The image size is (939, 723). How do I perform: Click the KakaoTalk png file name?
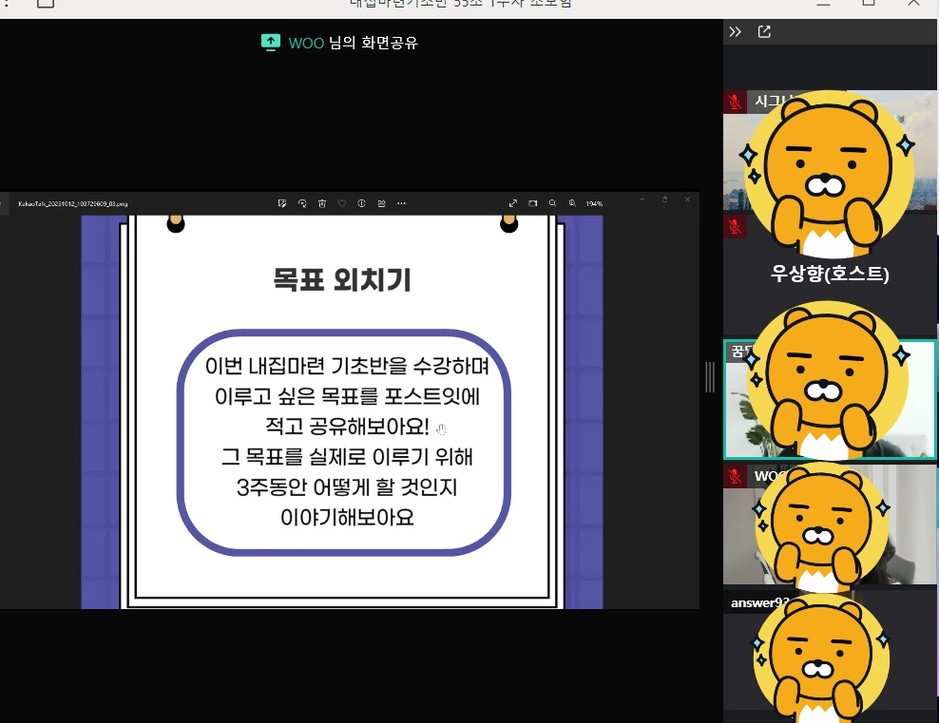pos(73,204)
